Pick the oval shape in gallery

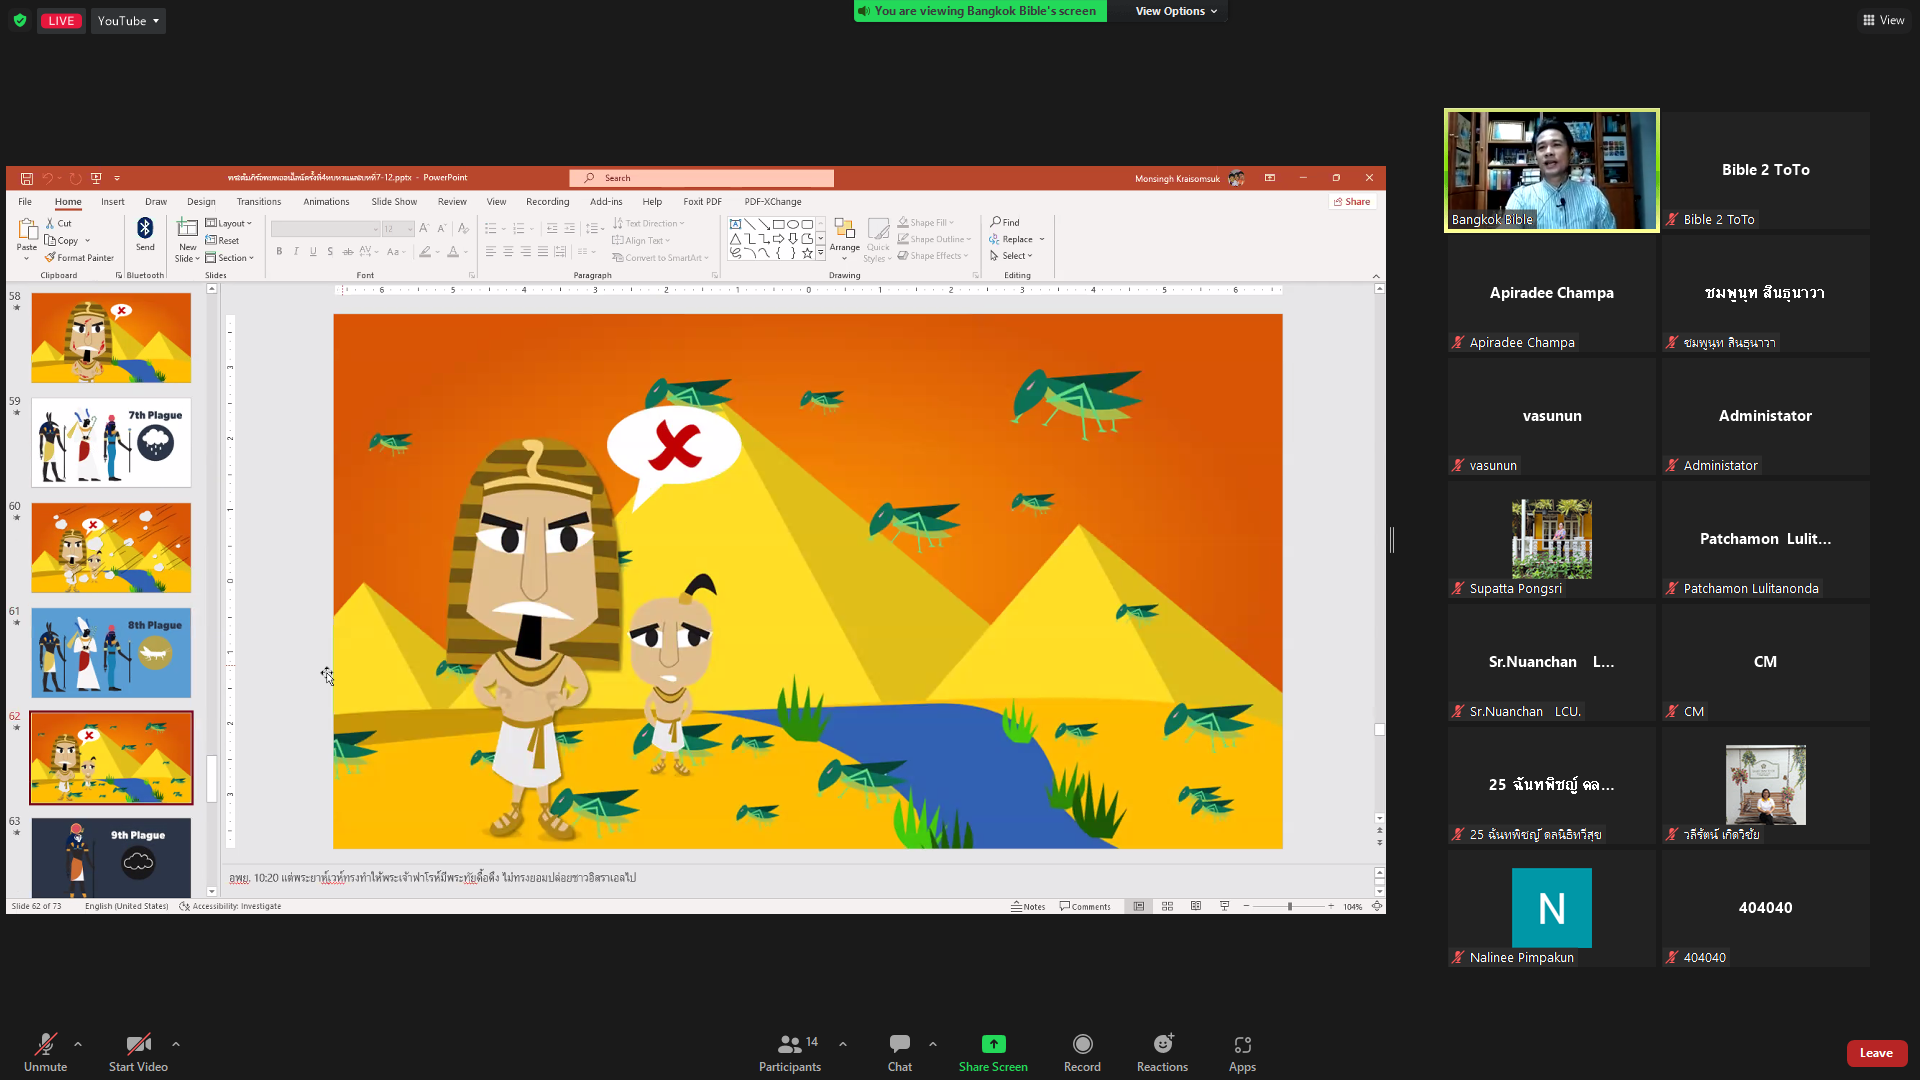[793, 224]
